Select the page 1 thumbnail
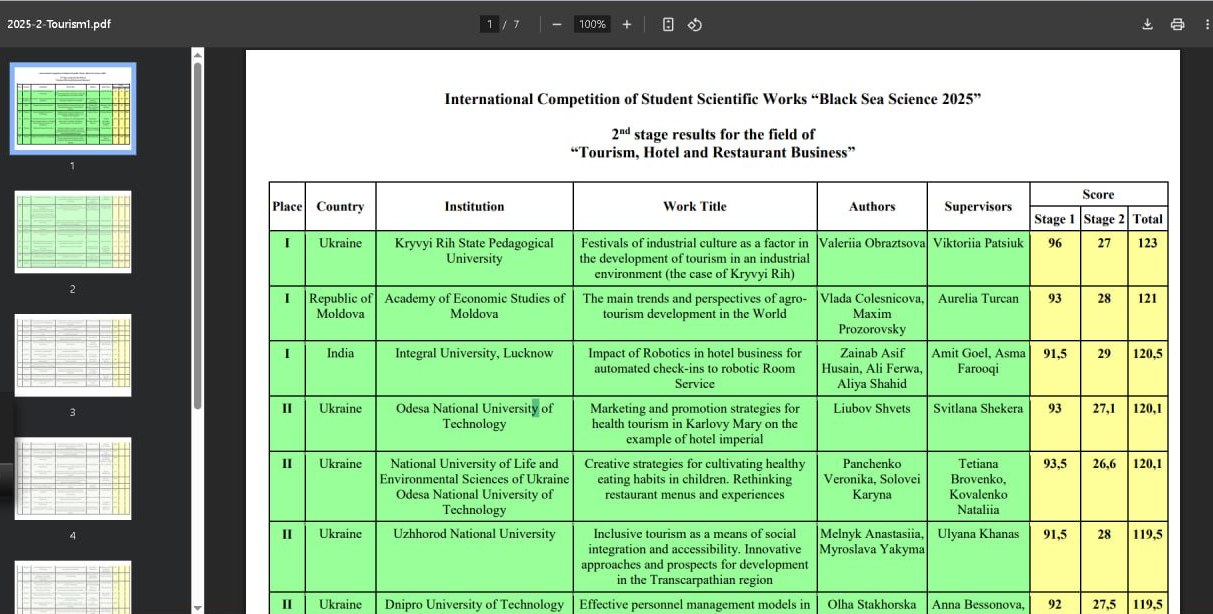Viewport: 1213px width, 614px height. [73, 108]
